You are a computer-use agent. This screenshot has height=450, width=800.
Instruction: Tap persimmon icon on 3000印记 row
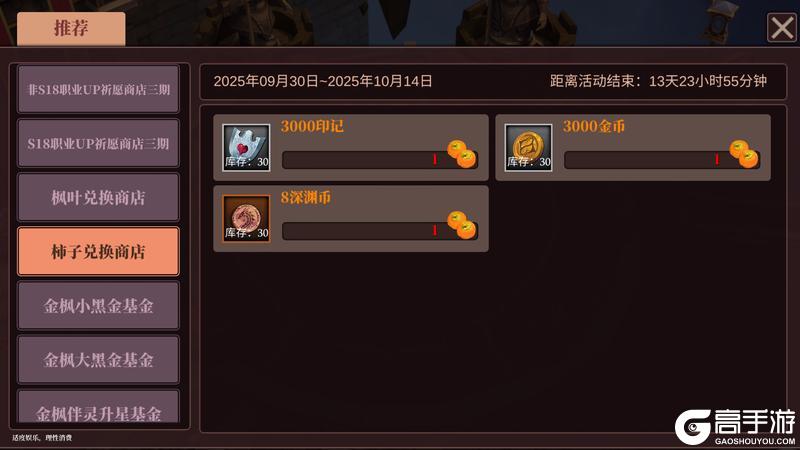pyautogui.click(x=462, y=154)
